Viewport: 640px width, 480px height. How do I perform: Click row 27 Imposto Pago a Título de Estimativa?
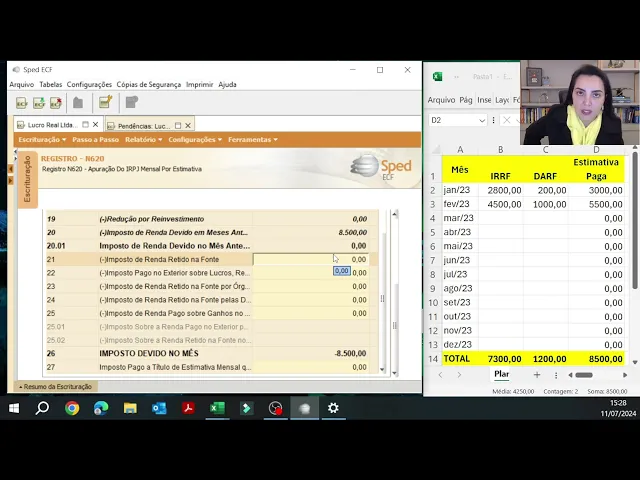point(211,367)
